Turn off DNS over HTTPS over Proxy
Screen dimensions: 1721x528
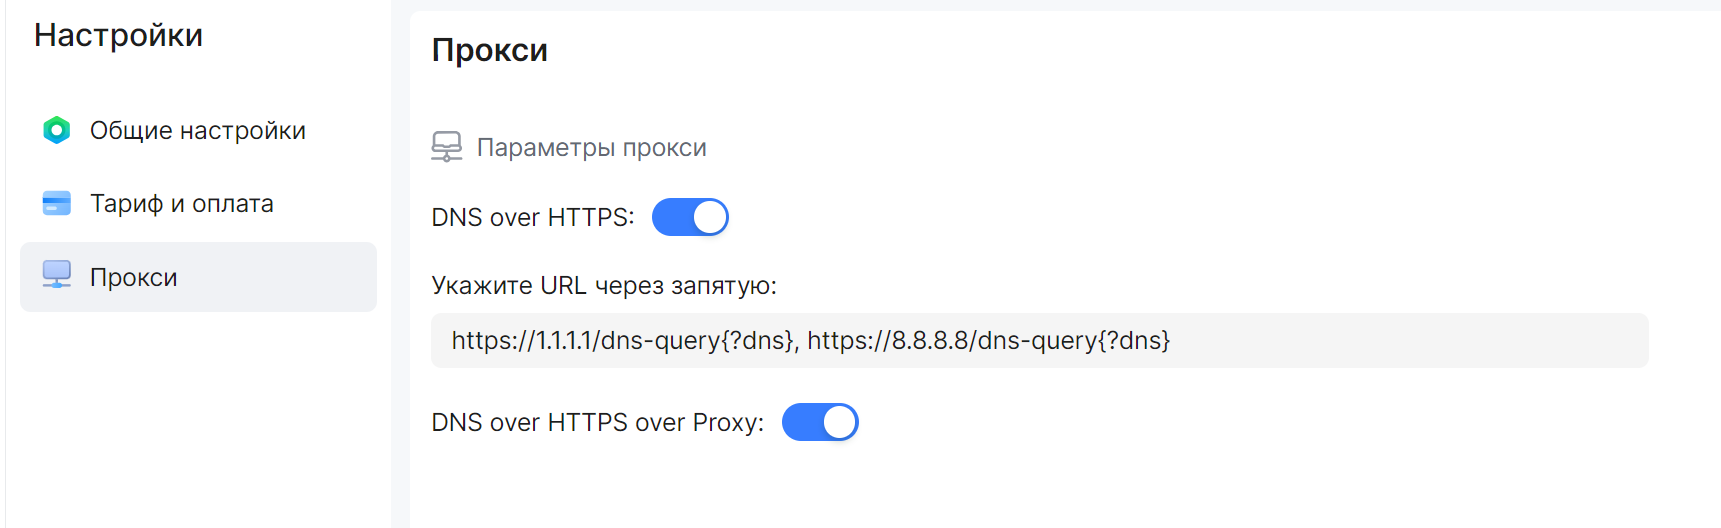[x=820, y=422]
